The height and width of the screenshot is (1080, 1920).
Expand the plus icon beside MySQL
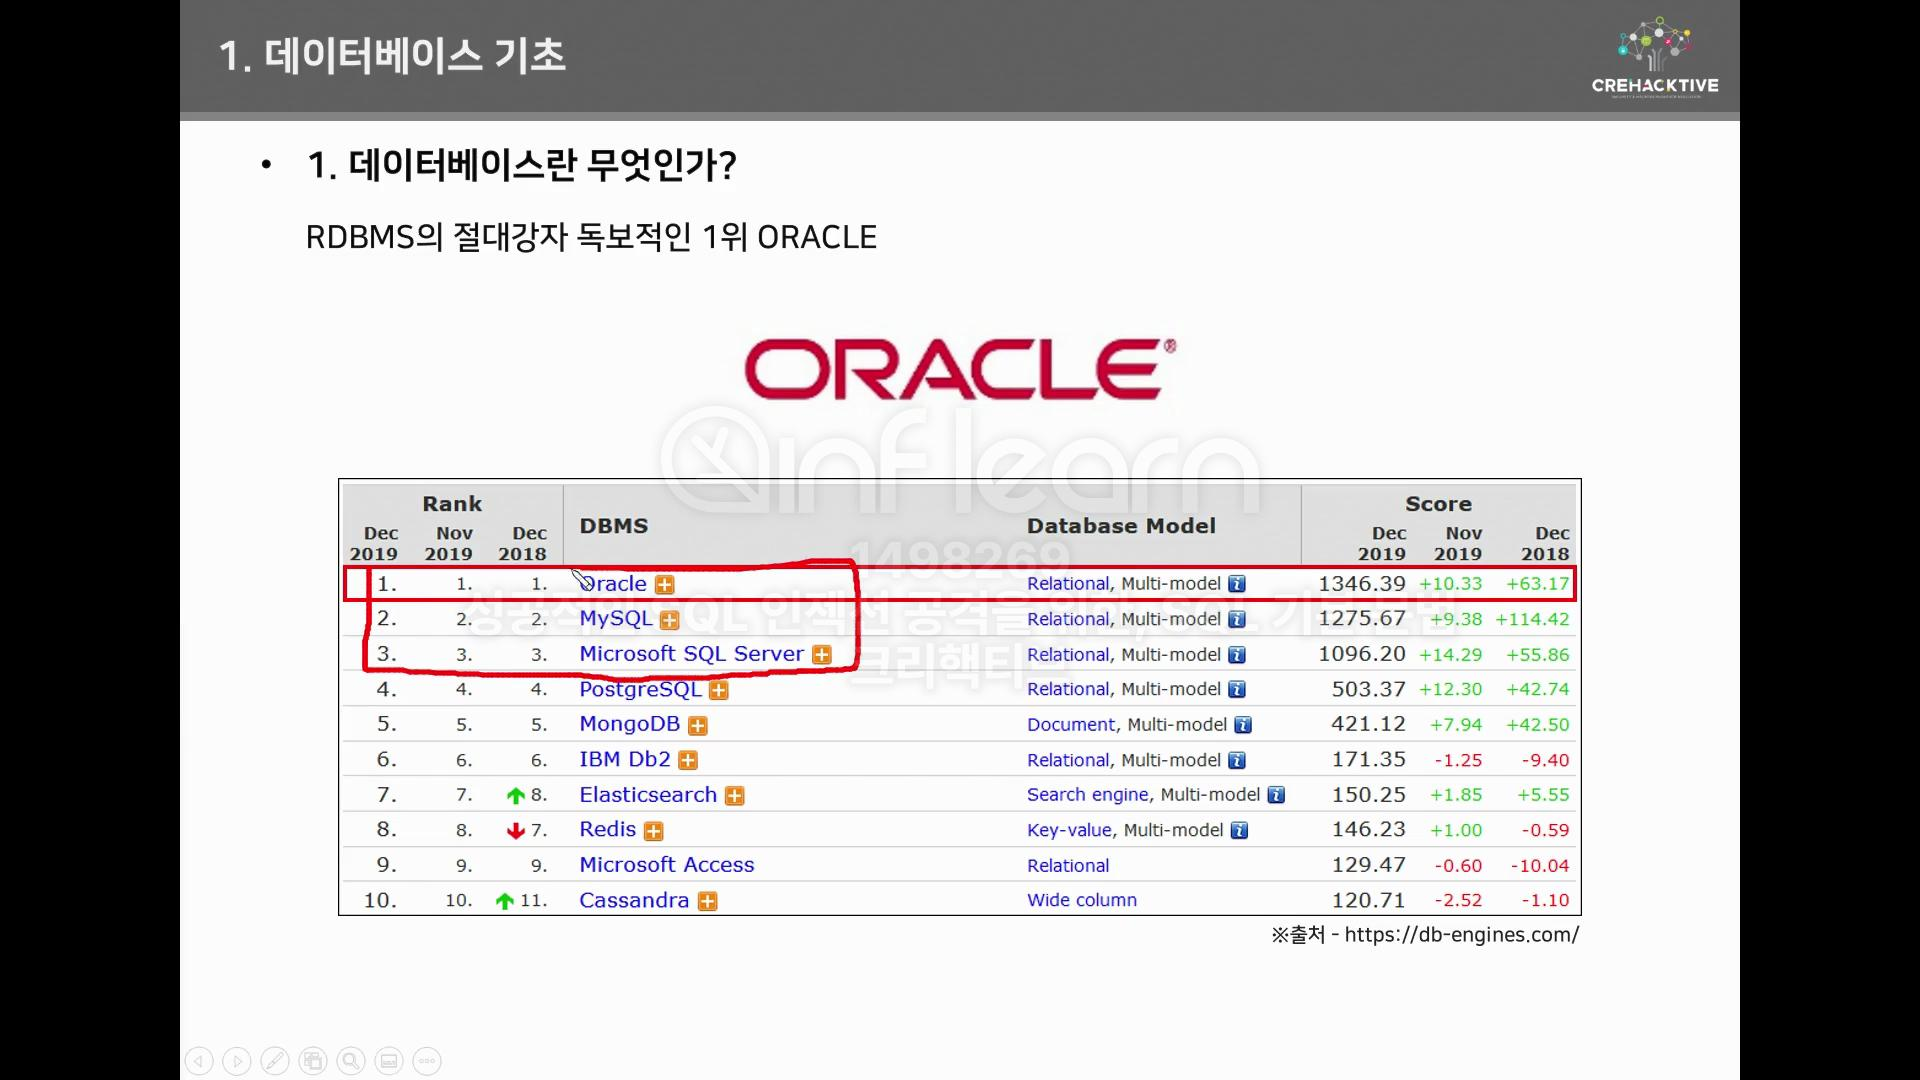coord(670,620)
